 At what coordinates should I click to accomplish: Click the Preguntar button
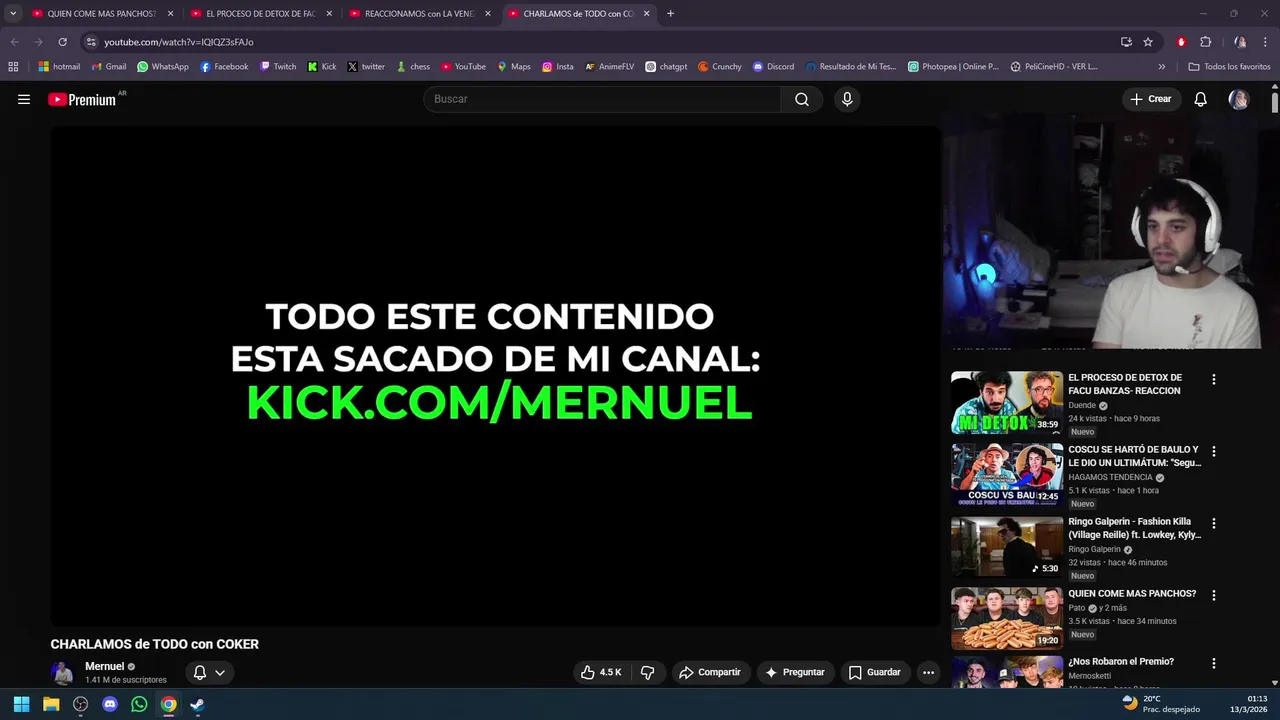point(795,672)
